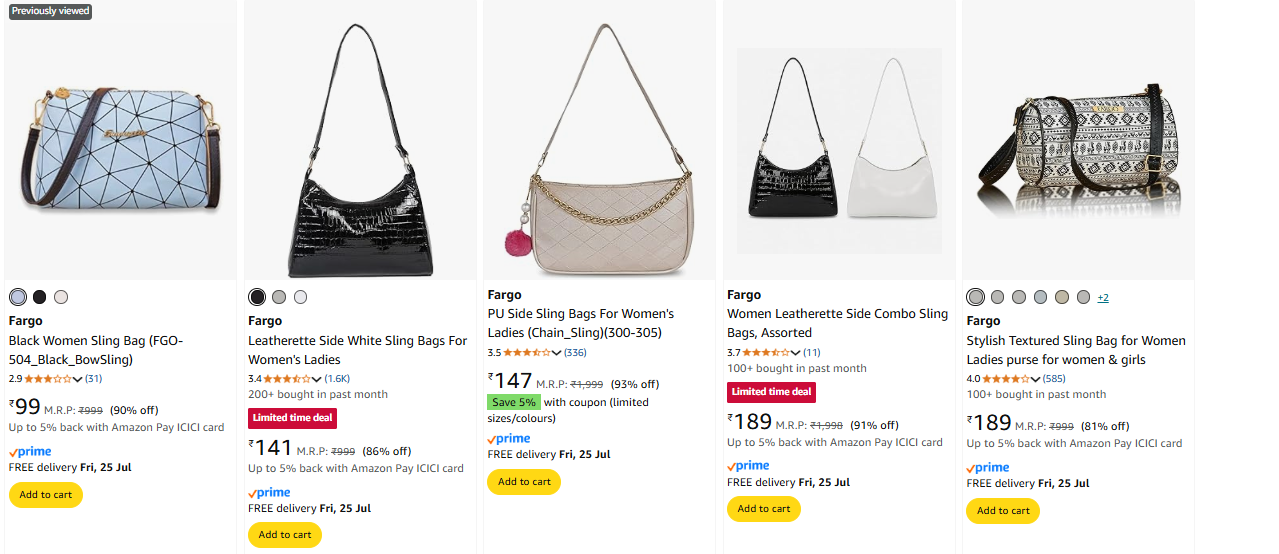This screenshot has width=1279, height=554.
Task: Show +2 more colours for Textured Sling Bag
Action: 1103,298
